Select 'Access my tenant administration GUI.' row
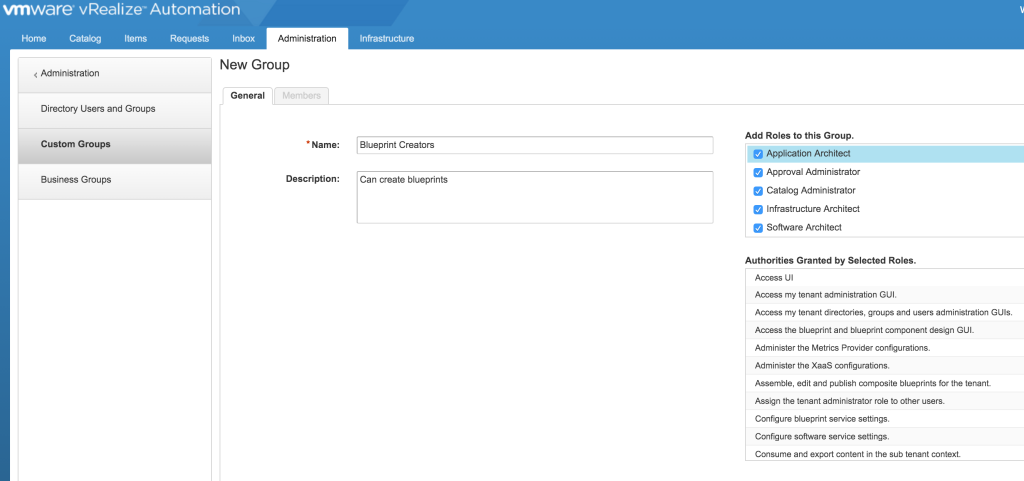 click(884, 295)
